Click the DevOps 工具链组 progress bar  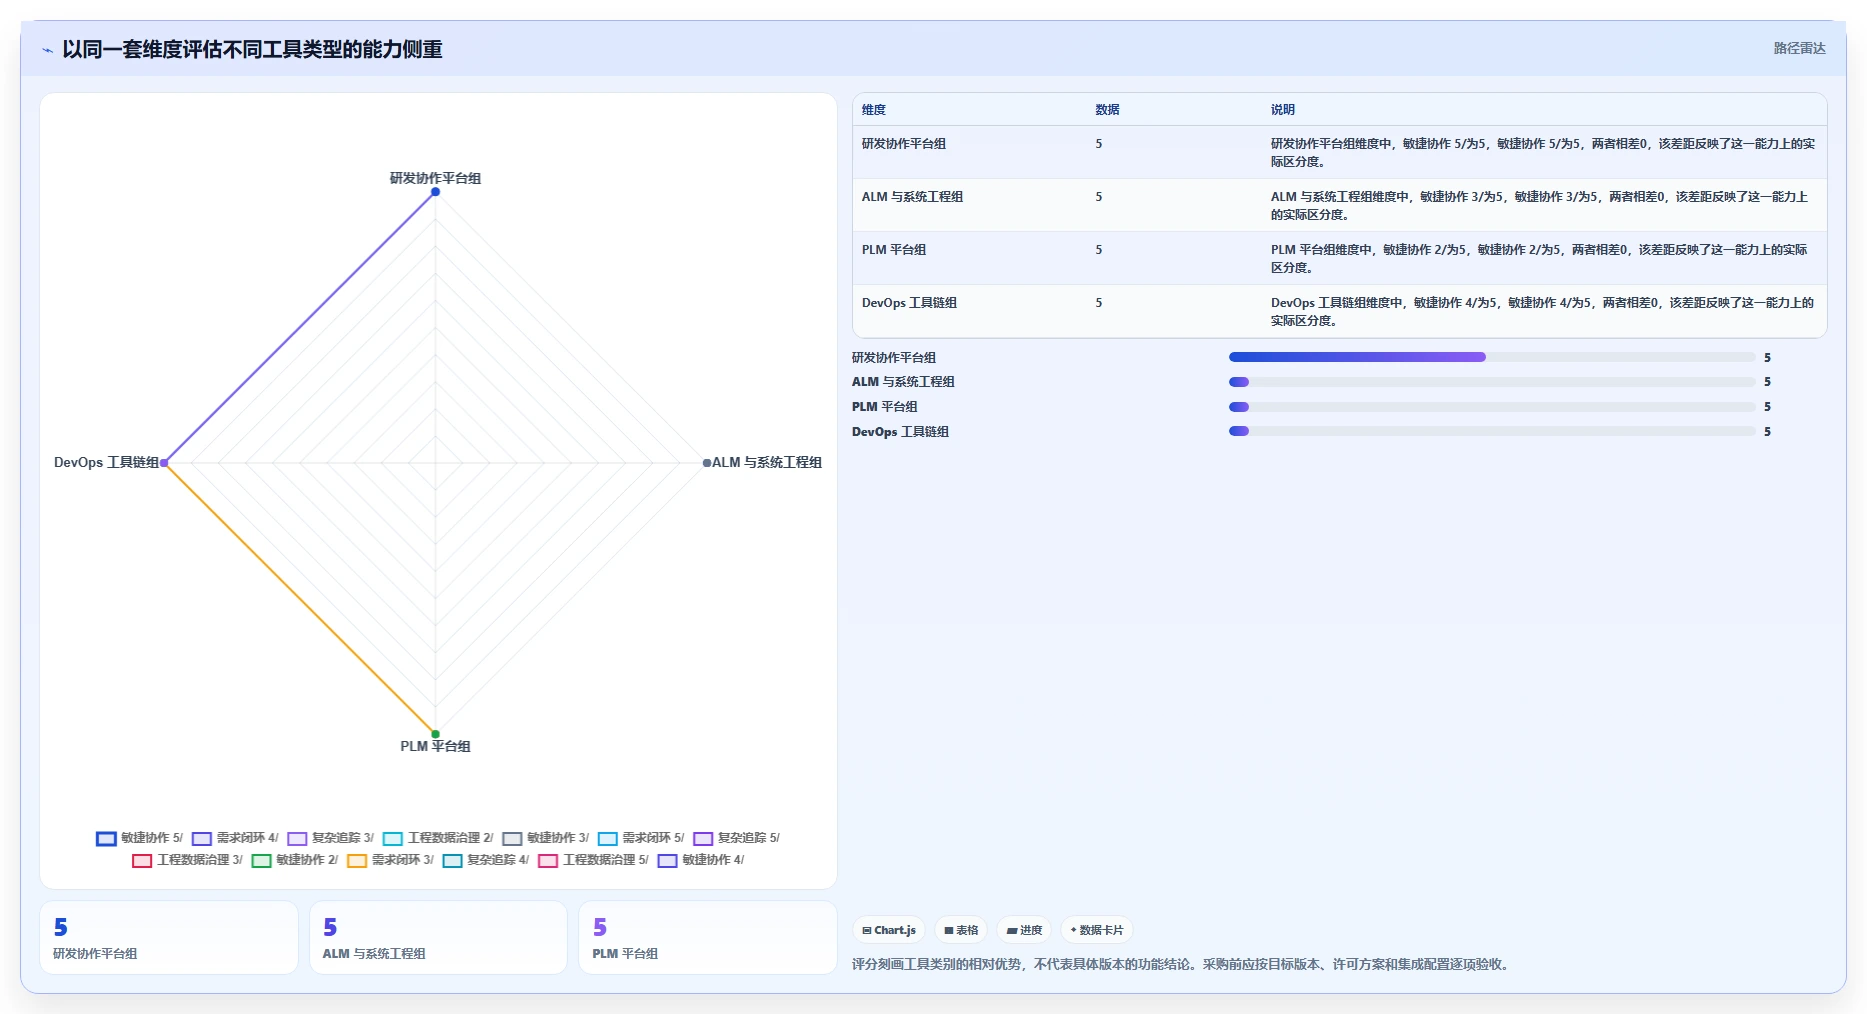[x=1491, y=431]
